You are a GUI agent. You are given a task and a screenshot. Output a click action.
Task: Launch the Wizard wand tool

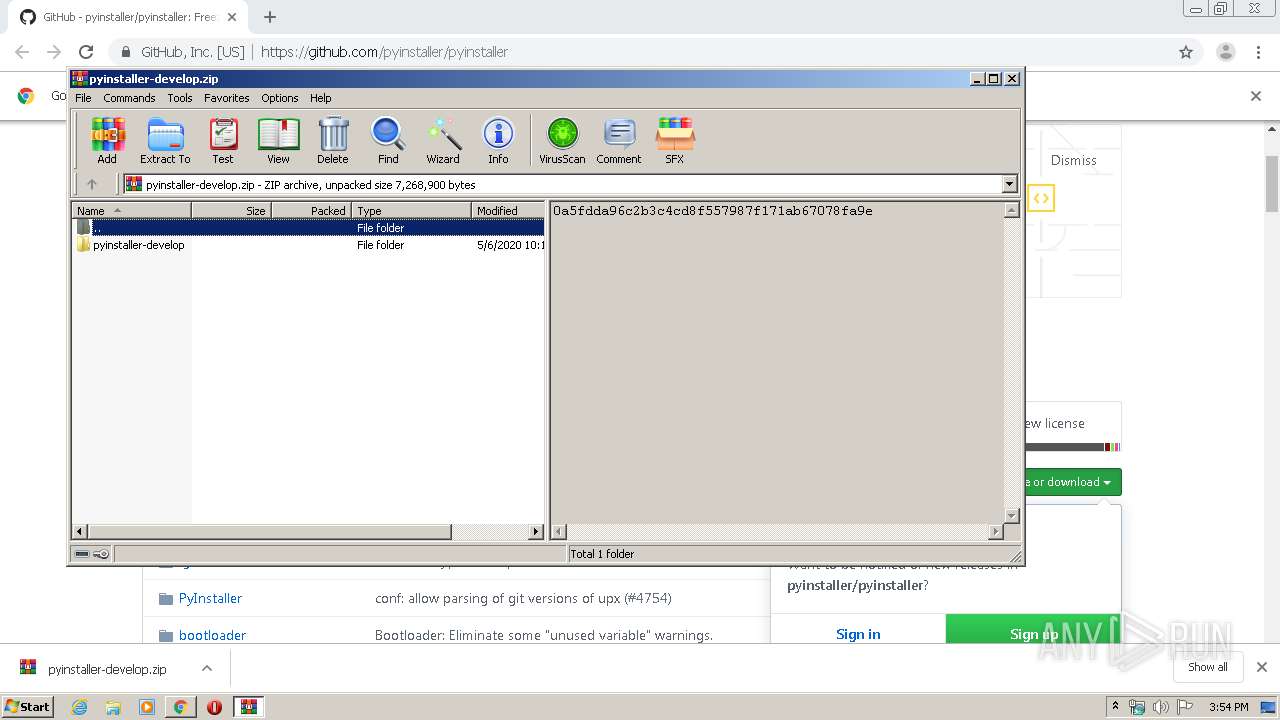click(x=443, y=140)
